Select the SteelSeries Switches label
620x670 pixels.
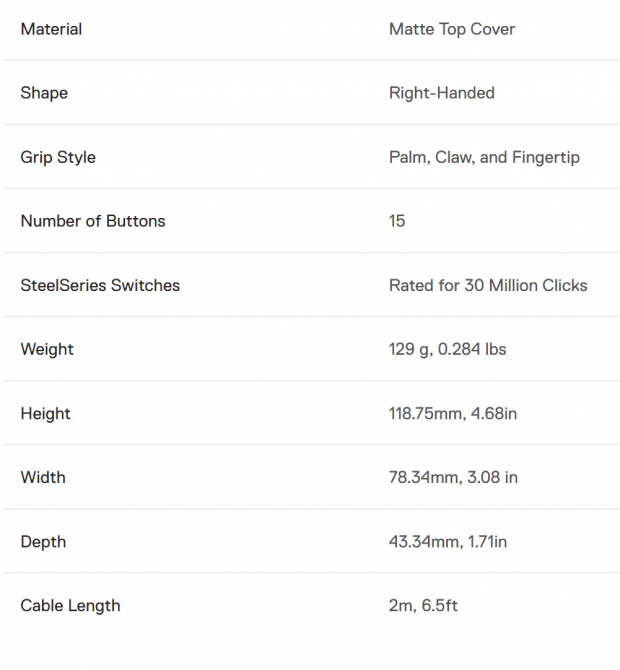[x=100, y=285]
